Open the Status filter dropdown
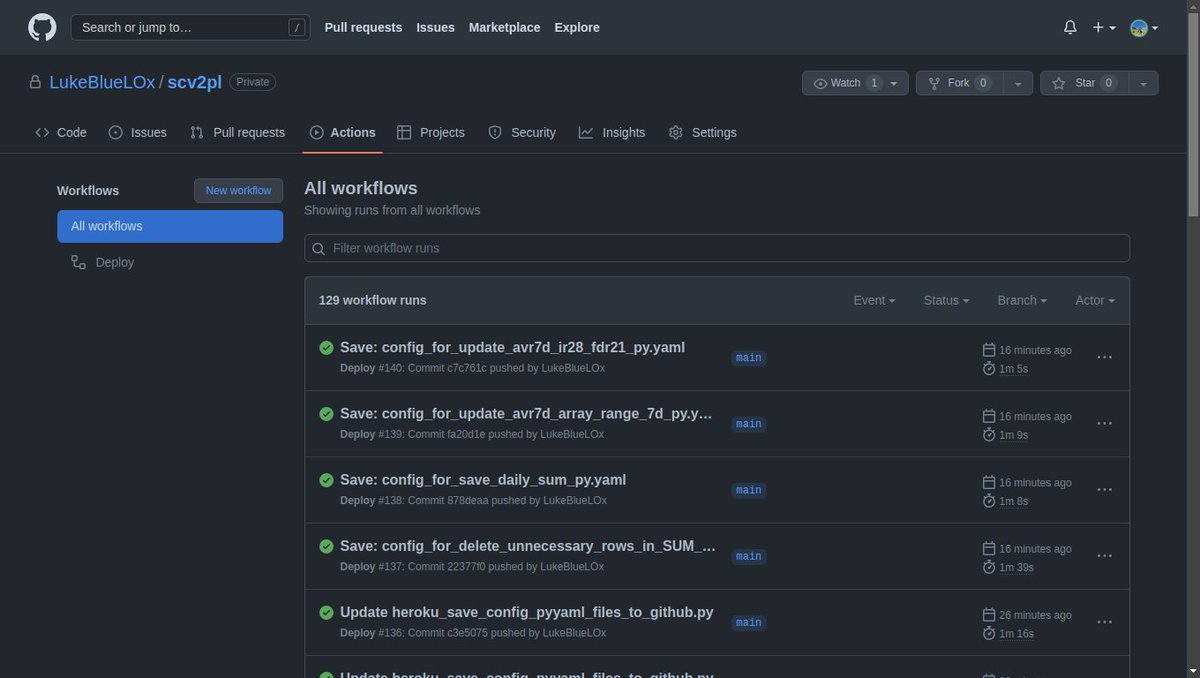 click(x=946, y=300)
